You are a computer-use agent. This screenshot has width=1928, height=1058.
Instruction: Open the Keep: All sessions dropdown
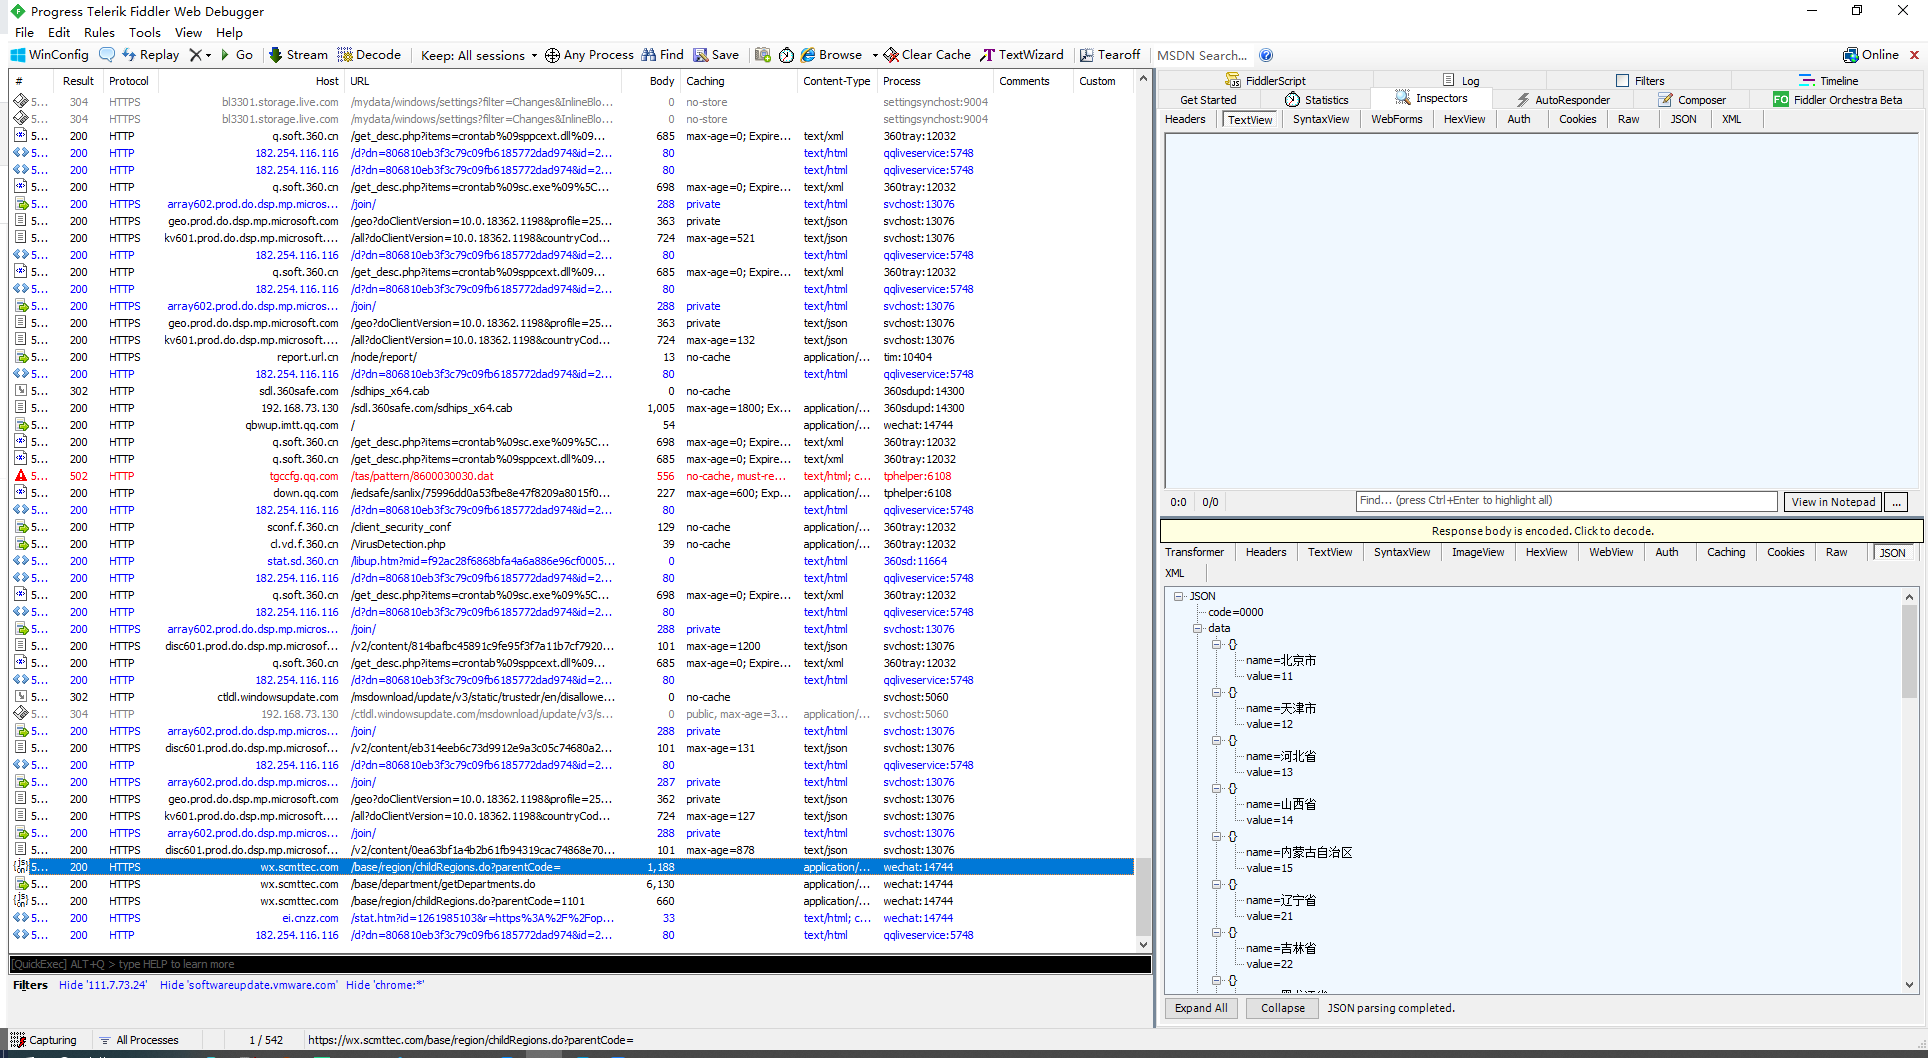coord(479,55)
